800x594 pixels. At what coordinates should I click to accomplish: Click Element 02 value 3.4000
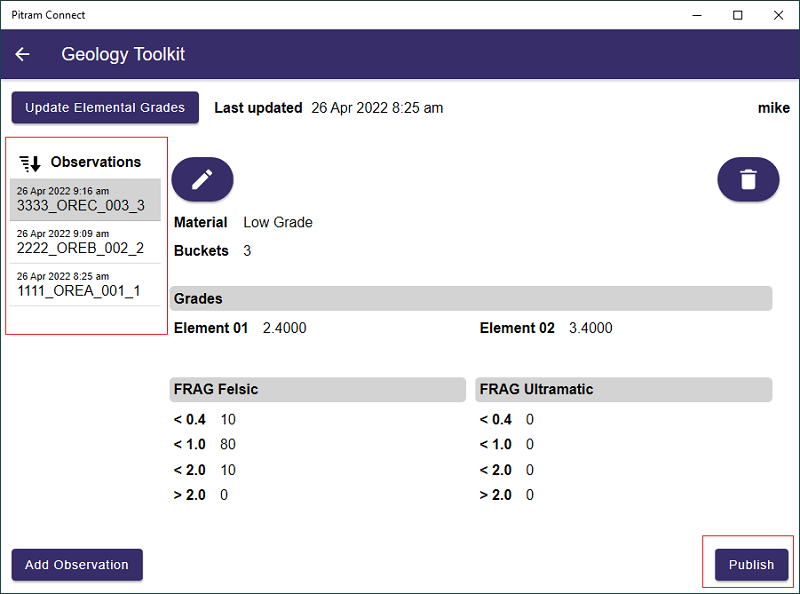(590, 328)
